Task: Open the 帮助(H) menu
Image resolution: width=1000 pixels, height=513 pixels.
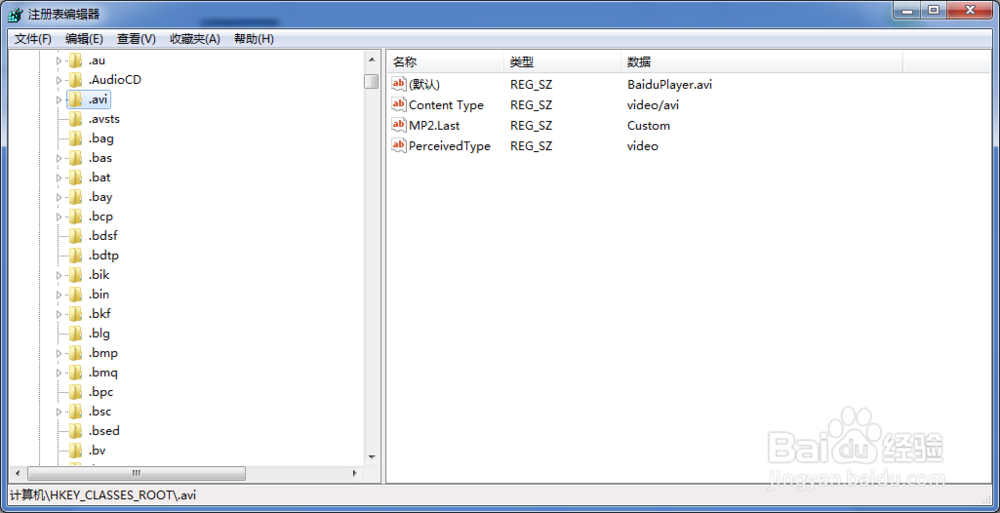Action: tap(254, 39)
